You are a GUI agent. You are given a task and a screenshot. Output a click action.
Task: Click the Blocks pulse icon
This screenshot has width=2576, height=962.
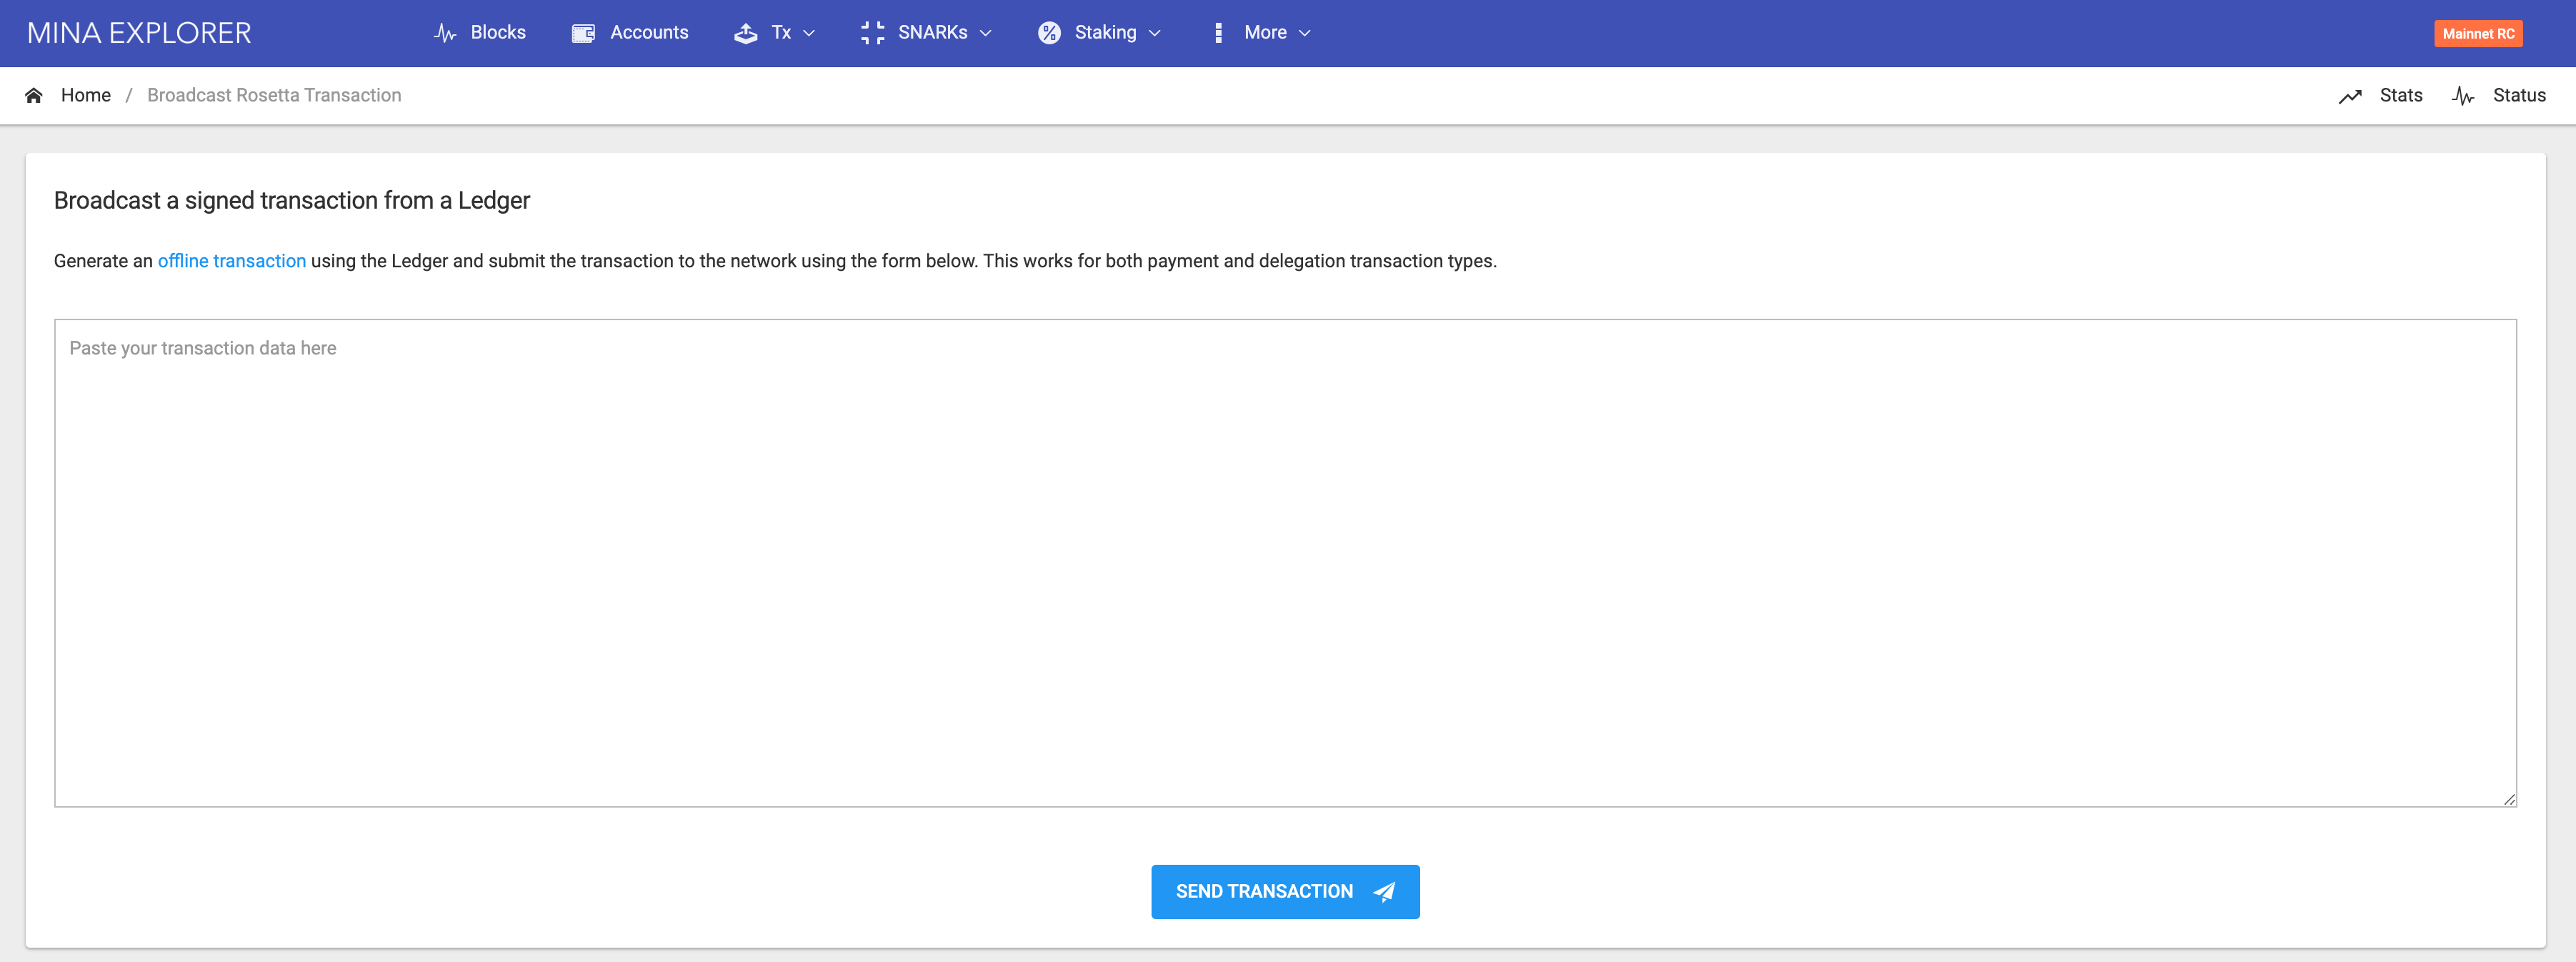point(445,33)
